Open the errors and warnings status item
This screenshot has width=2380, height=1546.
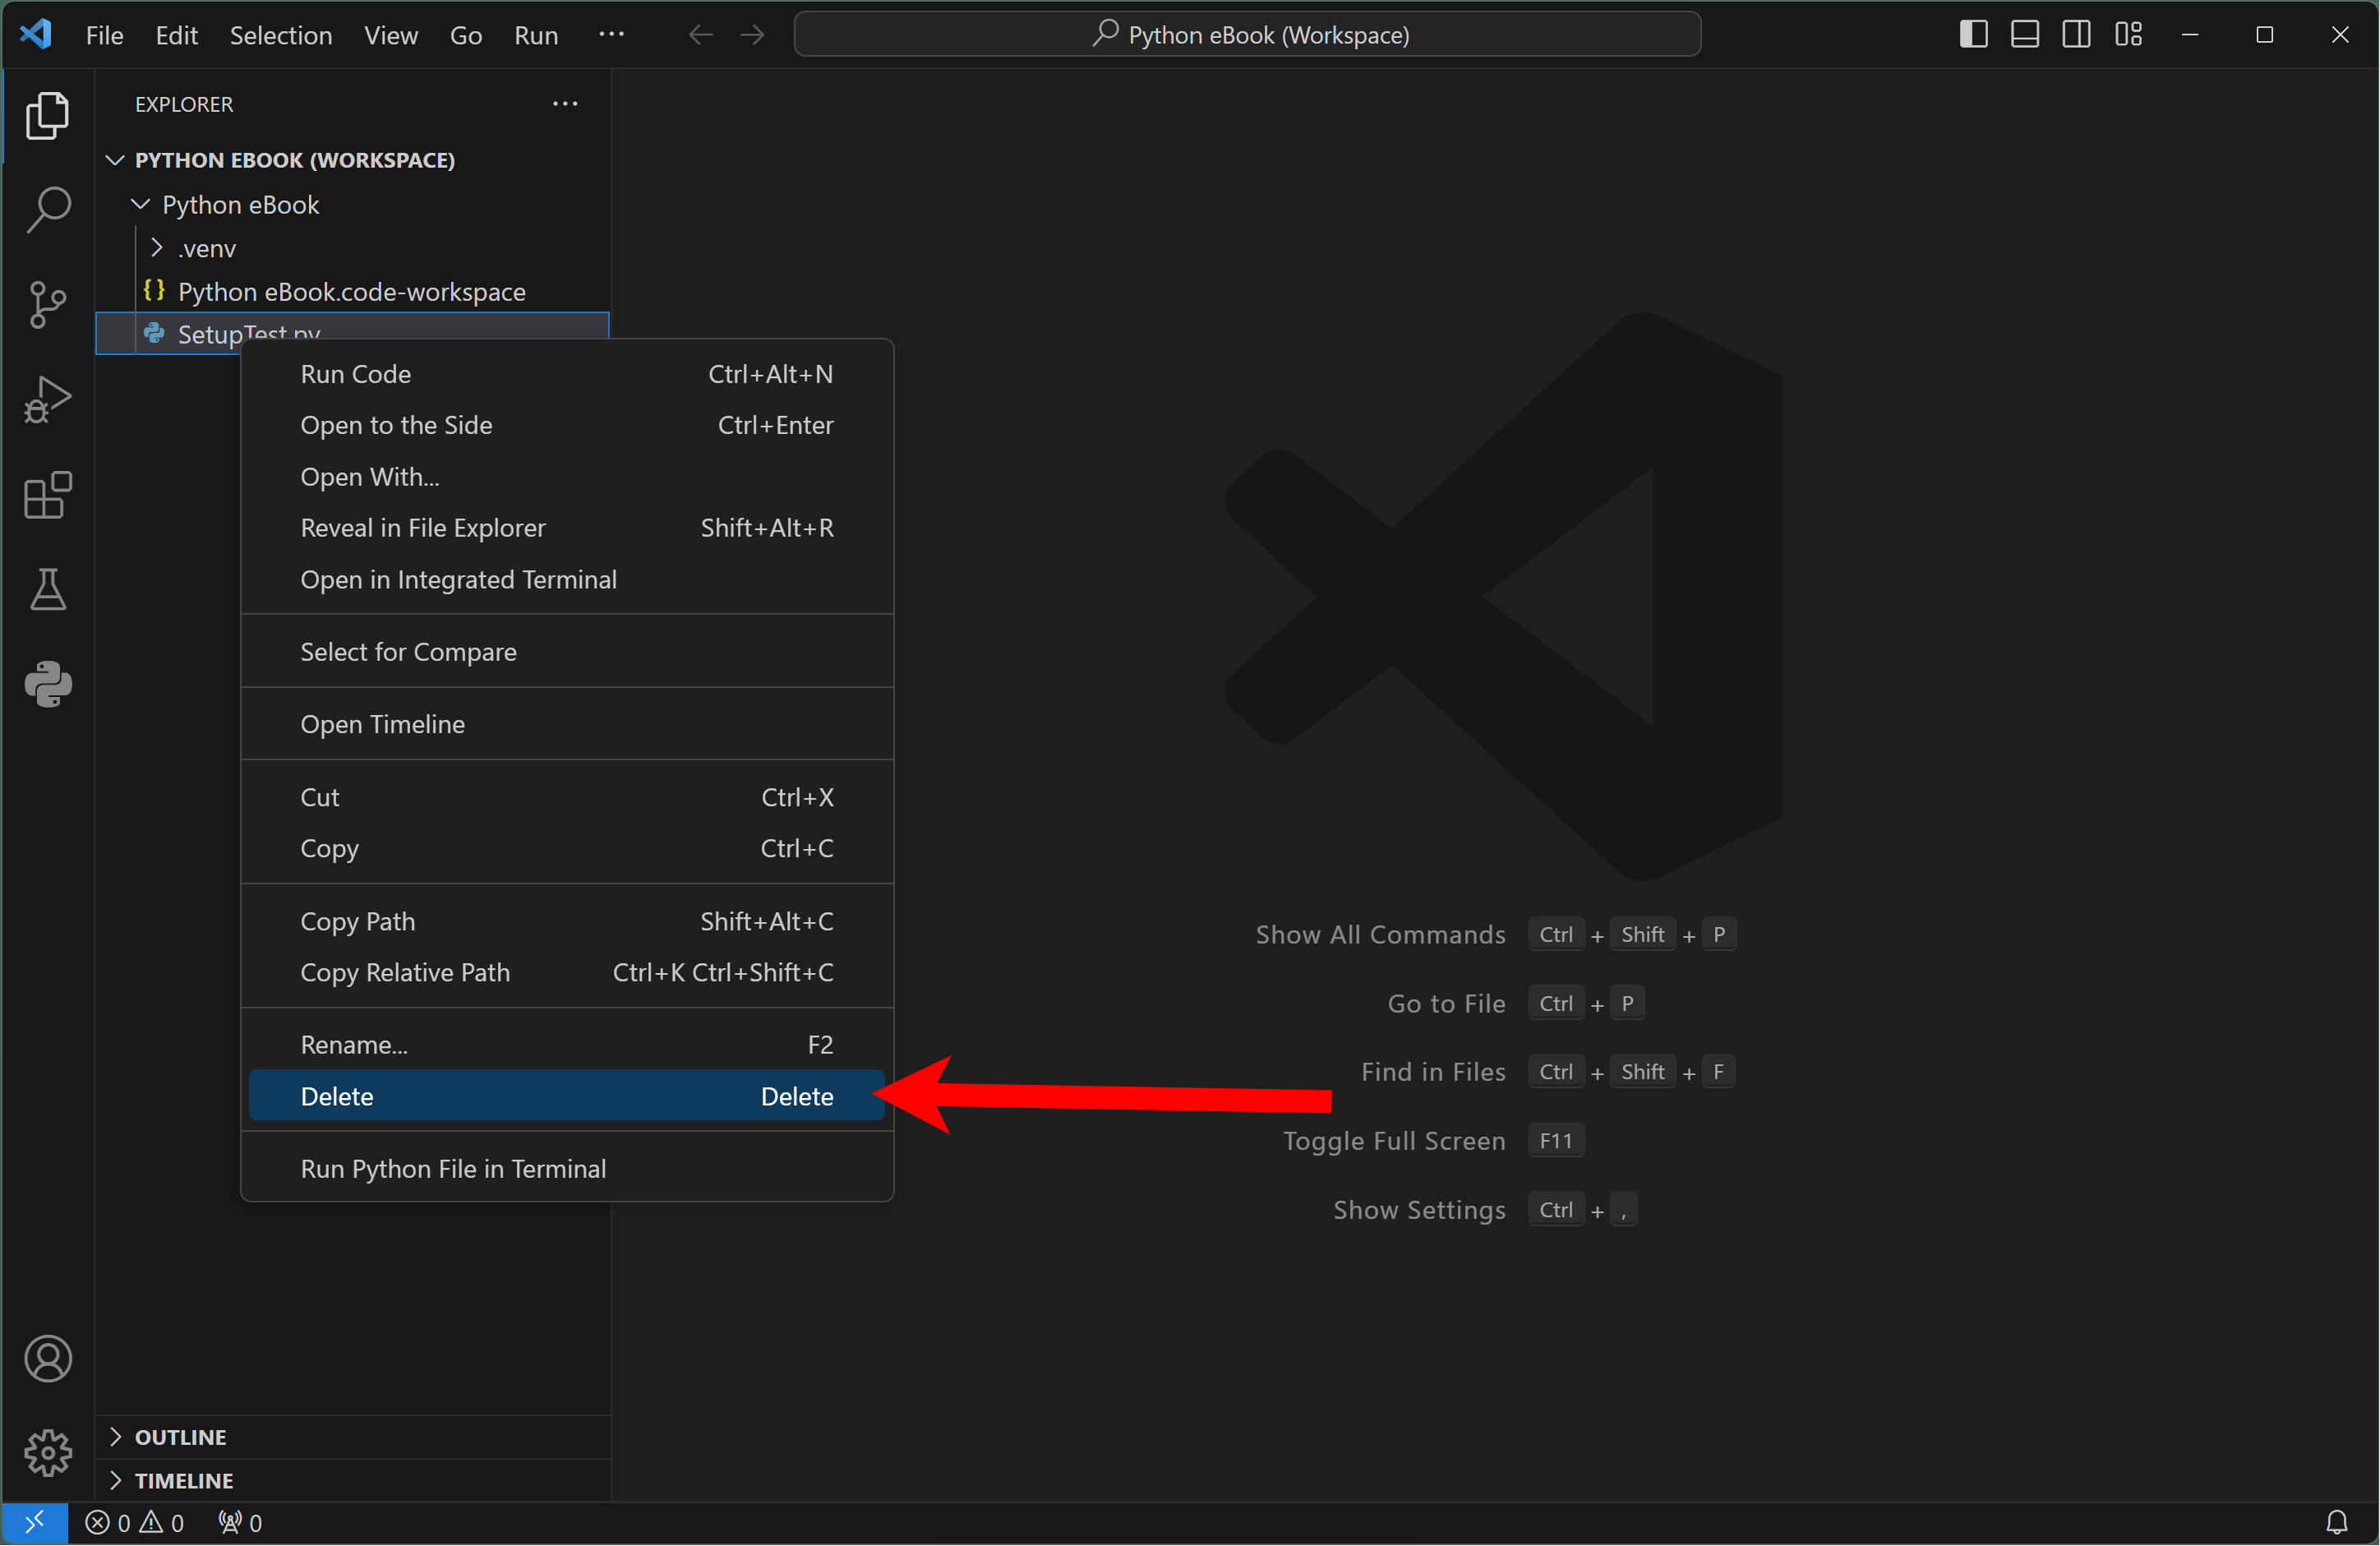(x=134, y=1523)
